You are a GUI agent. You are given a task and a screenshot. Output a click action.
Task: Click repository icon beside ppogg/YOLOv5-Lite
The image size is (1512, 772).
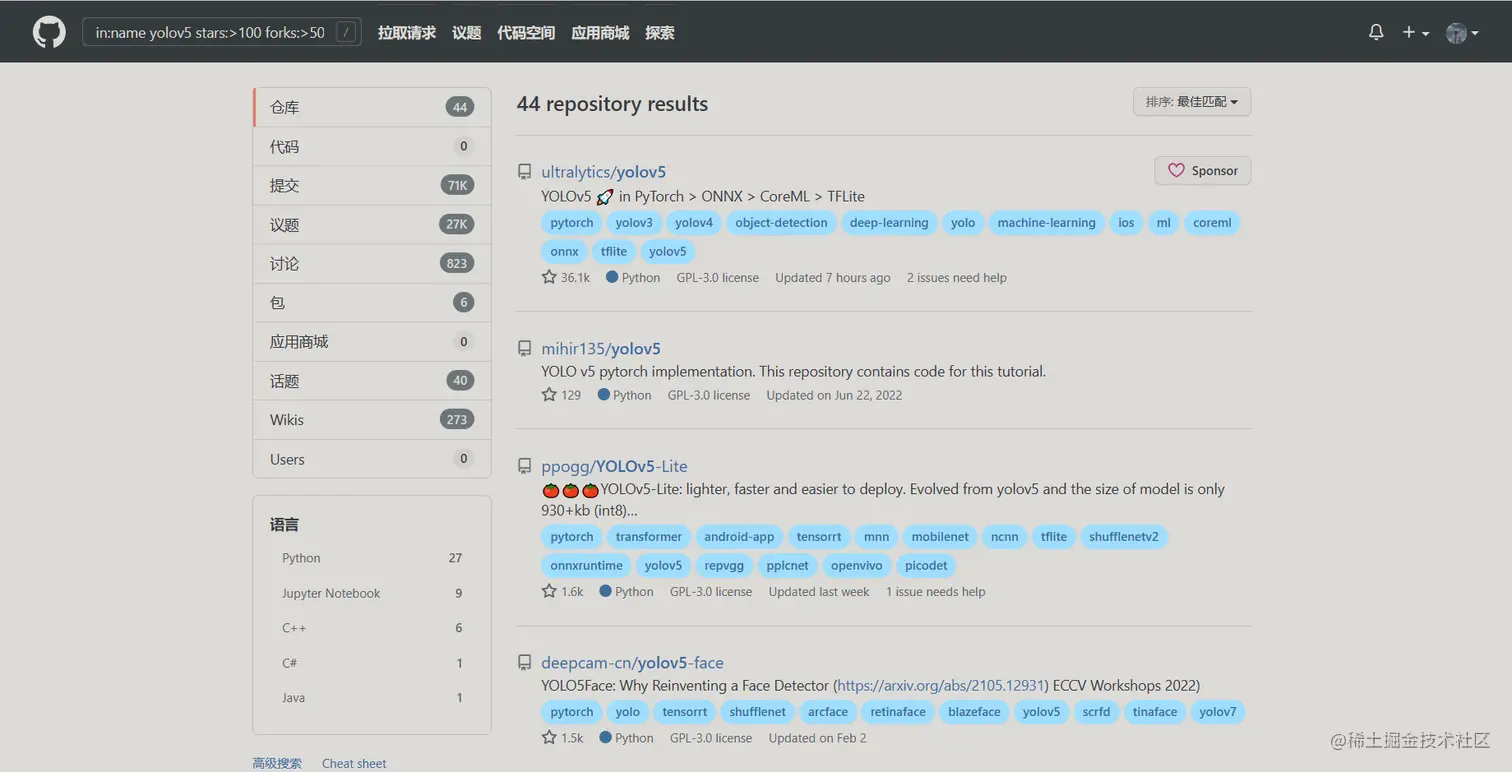pos(524,466)
